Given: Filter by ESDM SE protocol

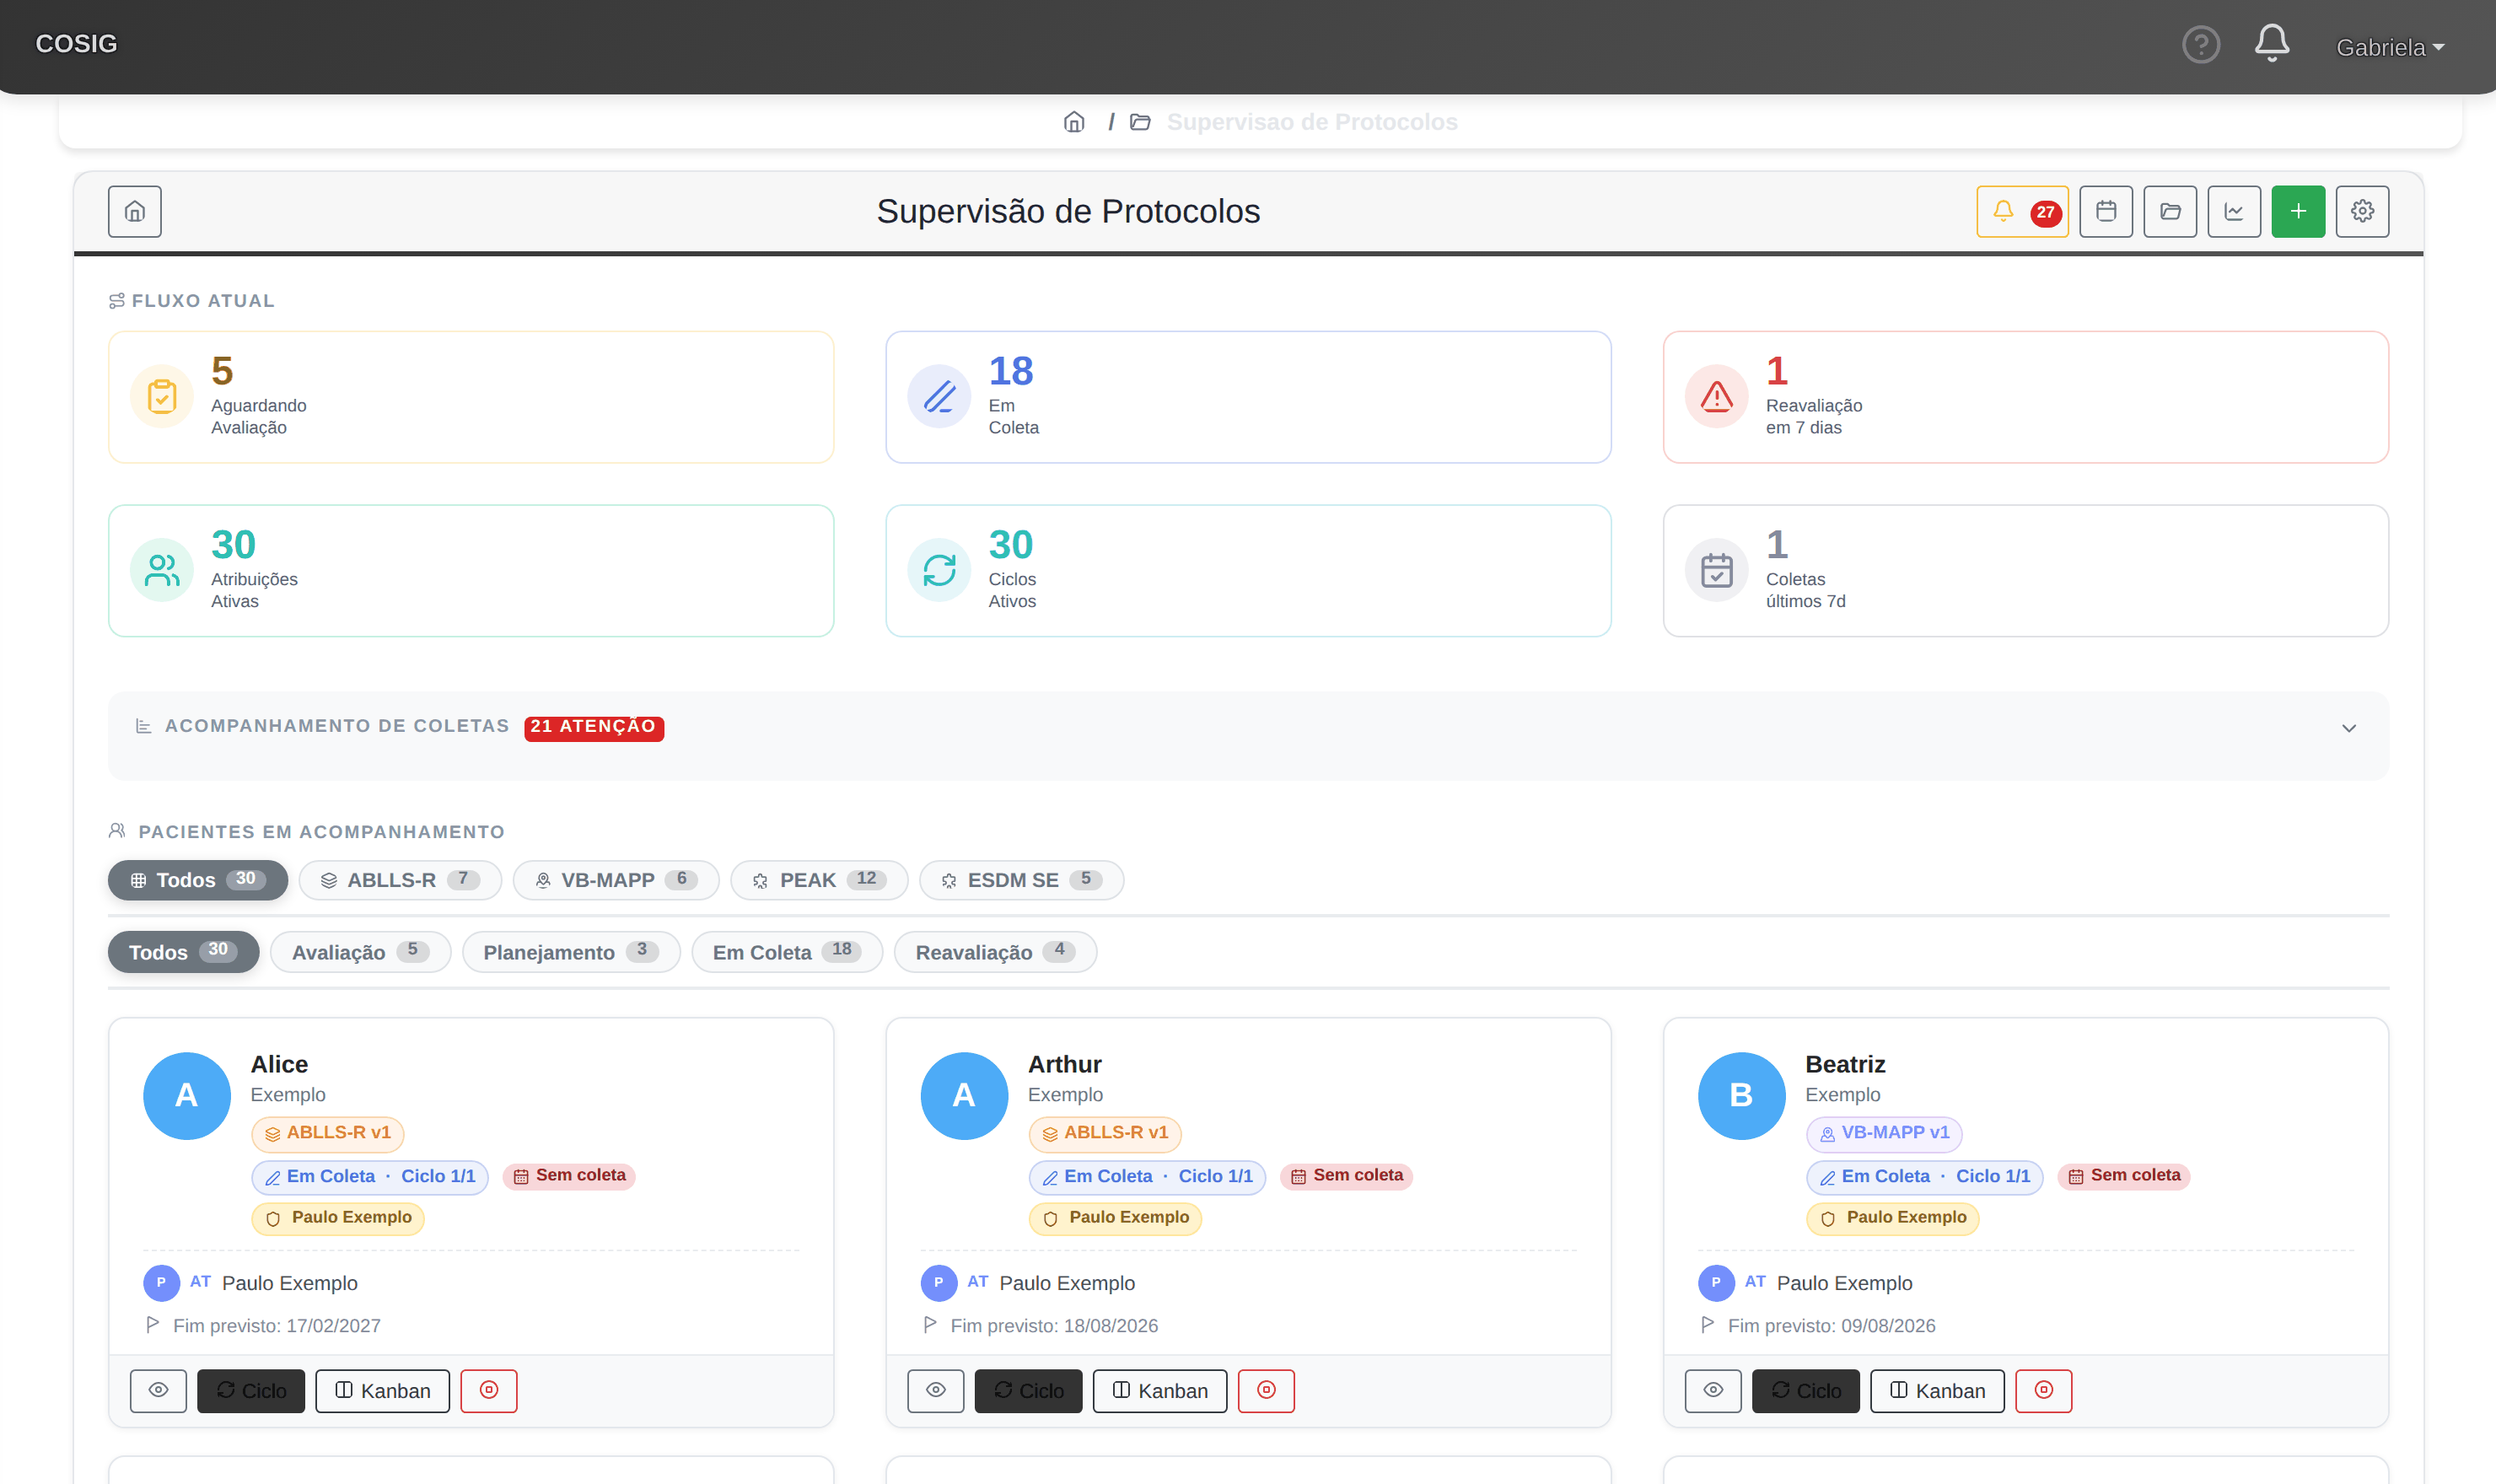Looking at the screenshot, I should [x=1021, y=880].
